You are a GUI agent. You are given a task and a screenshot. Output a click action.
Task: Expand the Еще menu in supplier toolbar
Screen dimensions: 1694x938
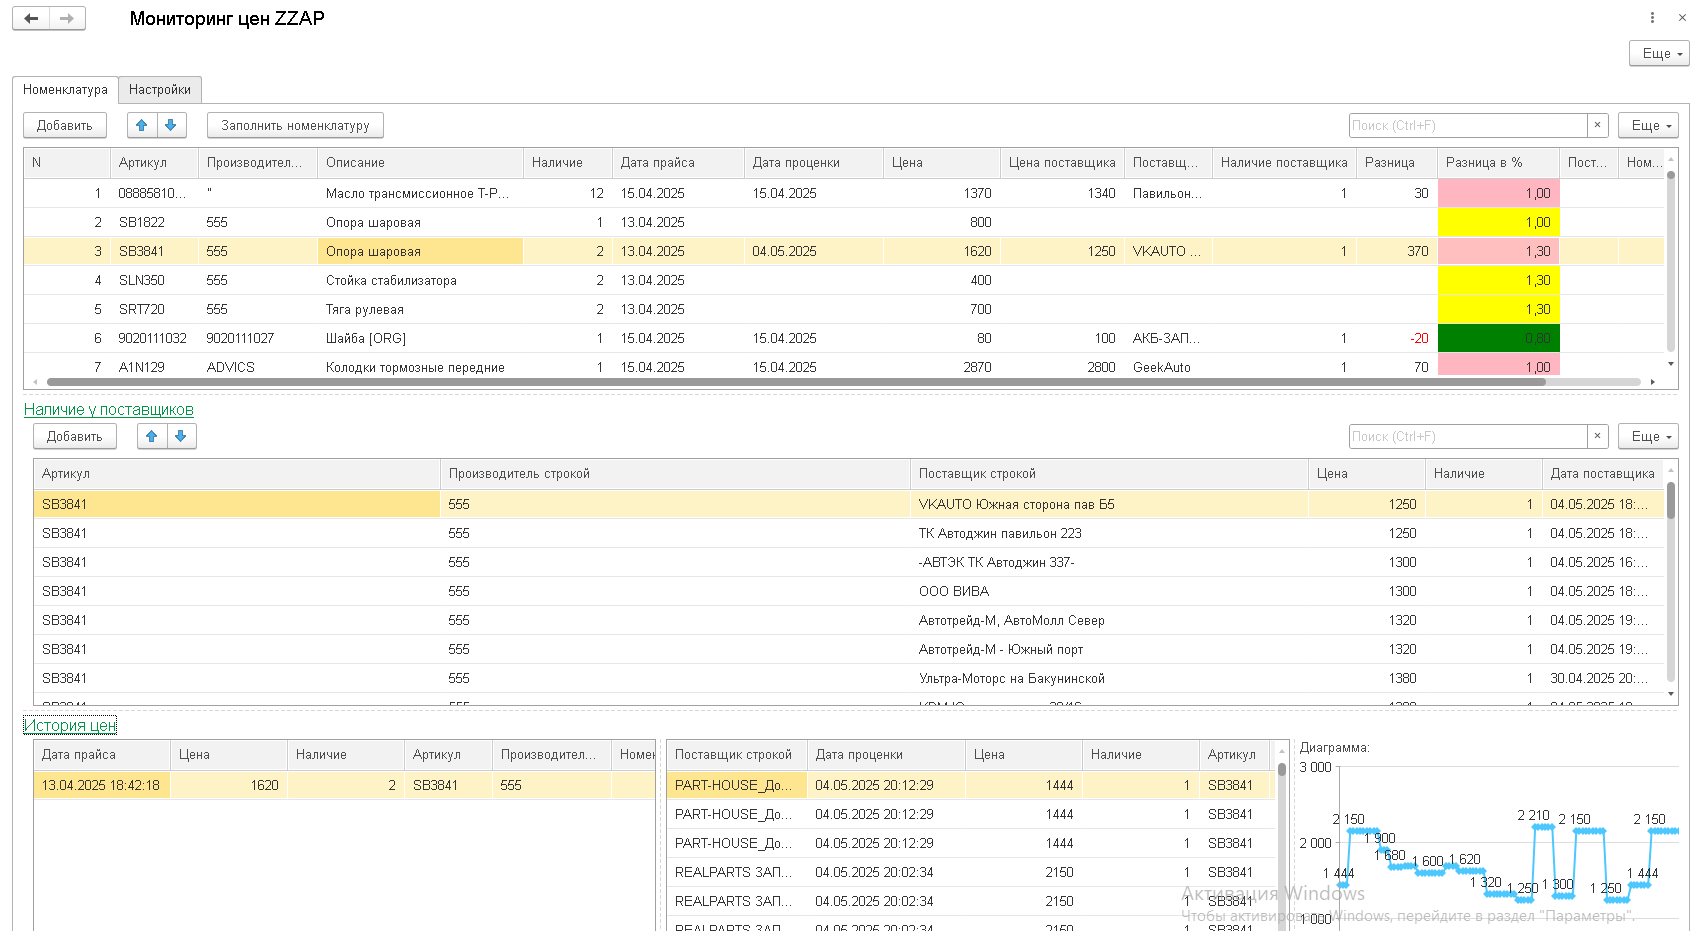1648,436
